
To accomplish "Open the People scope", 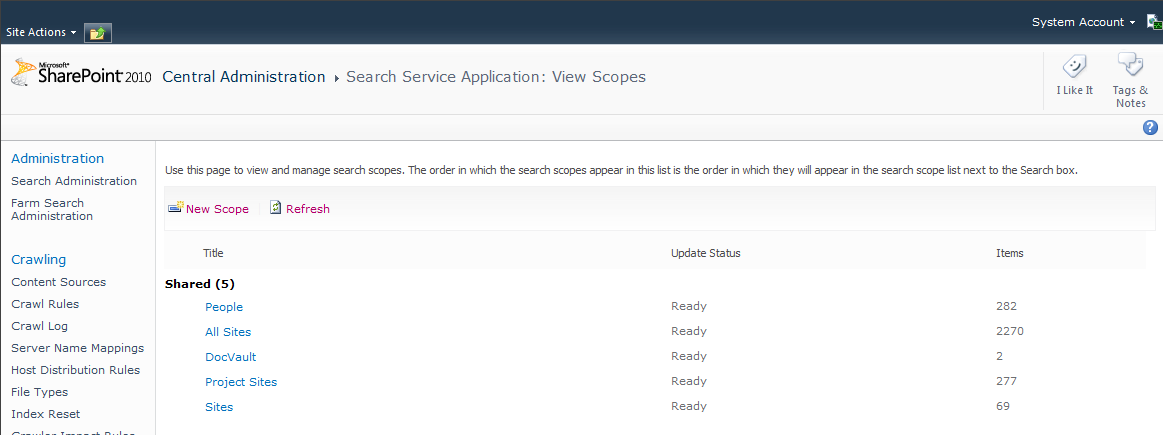I will pos(224,307).
